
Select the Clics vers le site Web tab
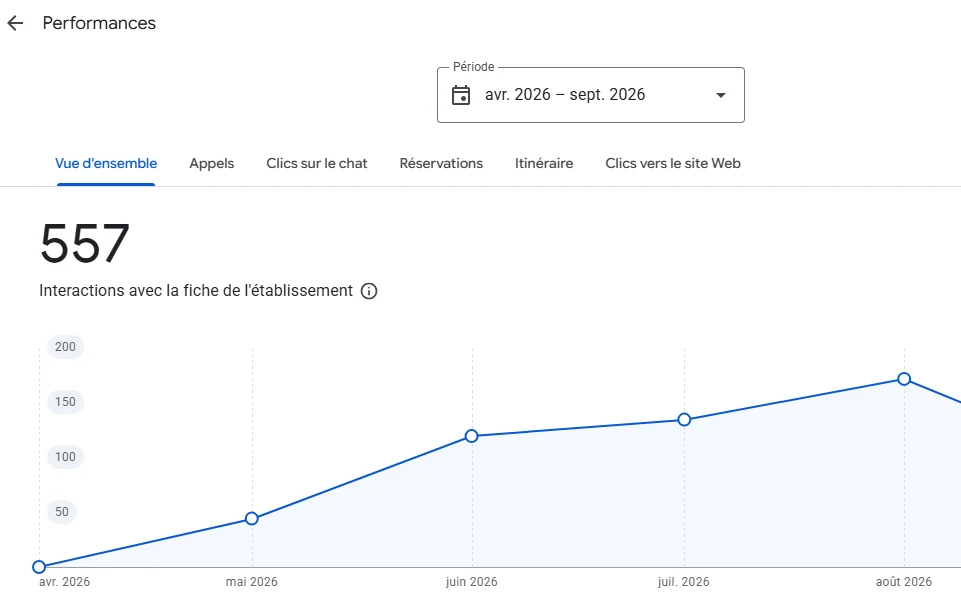pyautogui.click(x=673, y=164)
